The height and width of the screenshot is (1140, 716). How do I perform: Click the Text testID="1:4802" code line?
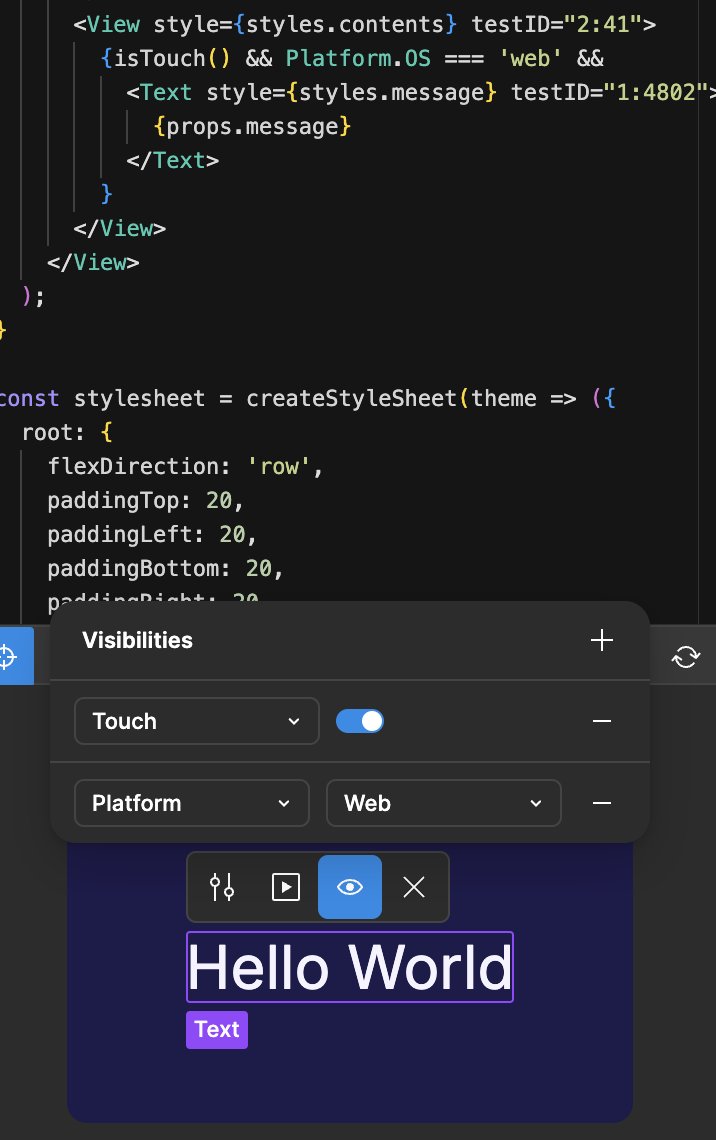[421, 92]
